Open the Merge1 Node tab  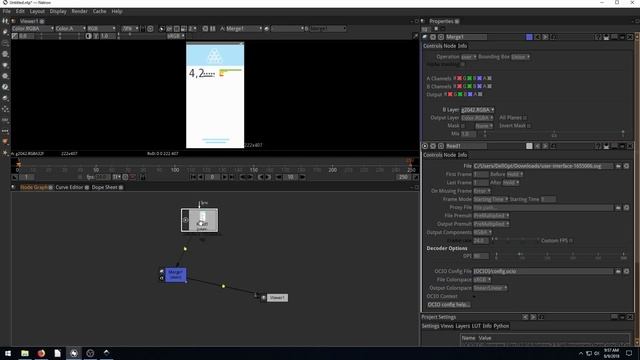[x=449, y=46]
